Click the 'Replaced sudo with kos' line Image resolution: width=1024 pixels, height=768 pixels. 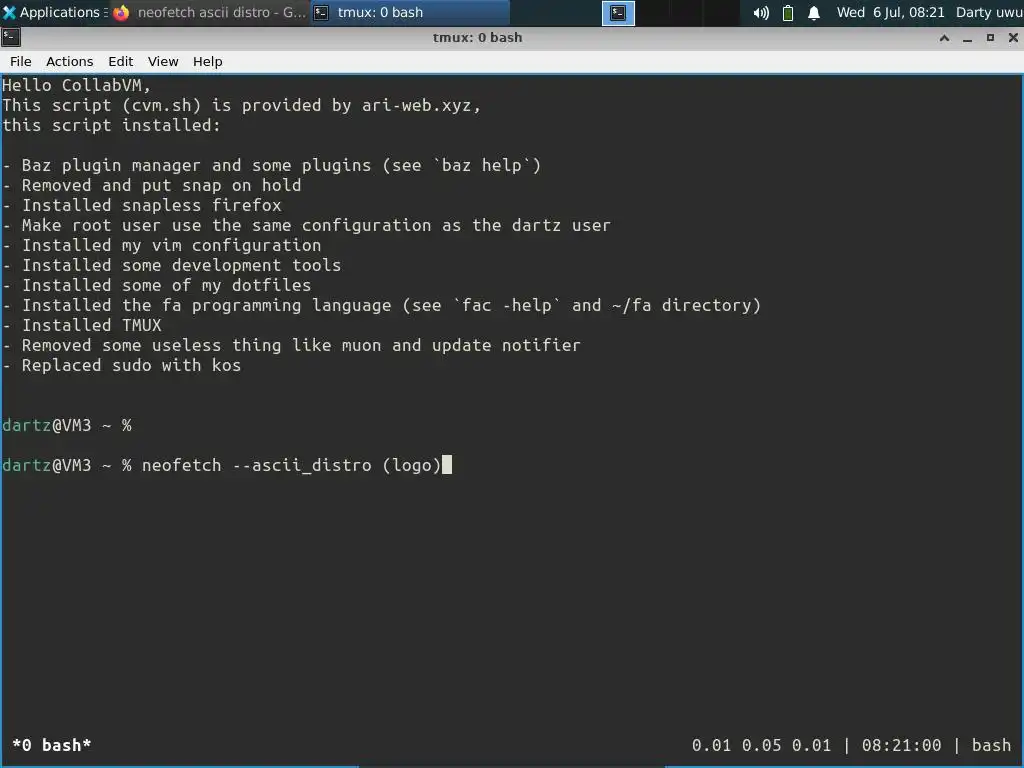click(121, 366)
